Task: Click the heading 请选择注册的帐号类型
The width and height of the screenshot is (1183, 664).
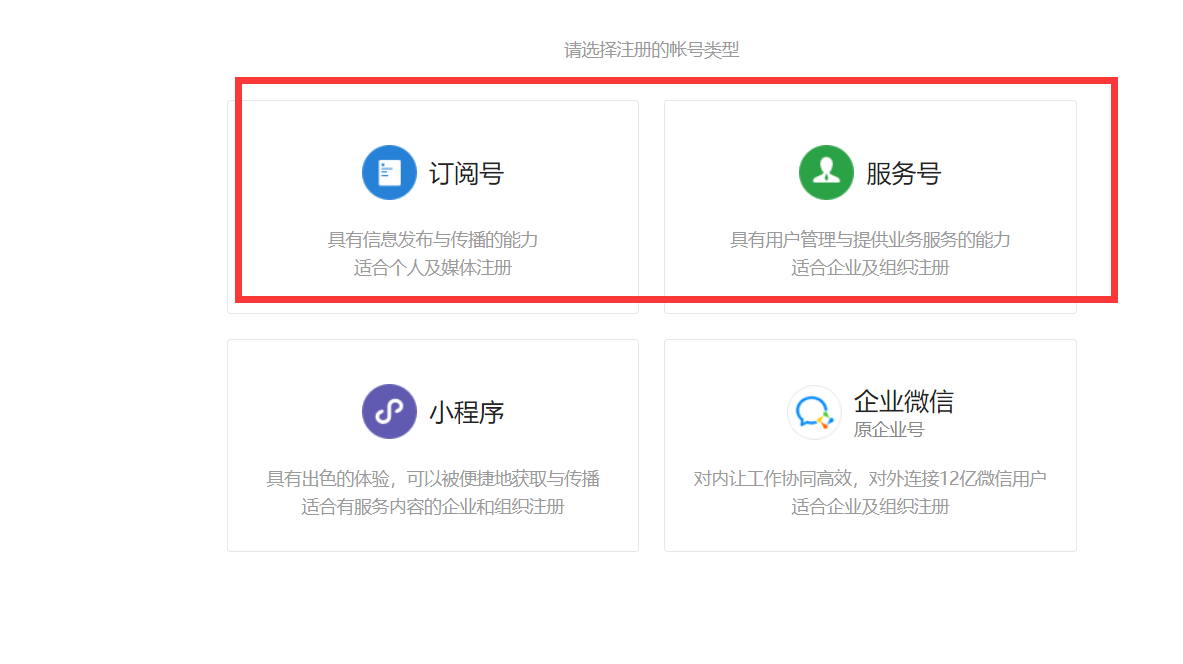Action: pos(652,50)
